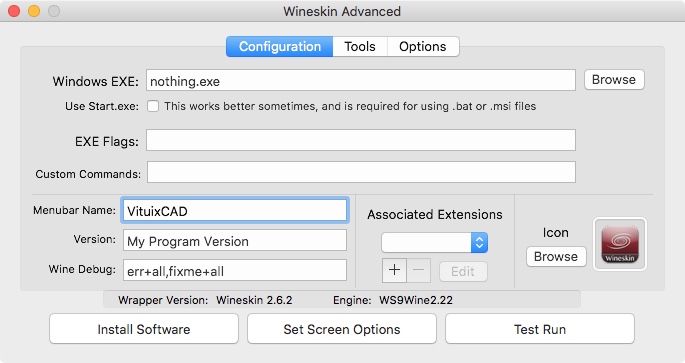Remove associated extension with minus button
This screenshot has height=363, width=685.
tap(419, 270)
